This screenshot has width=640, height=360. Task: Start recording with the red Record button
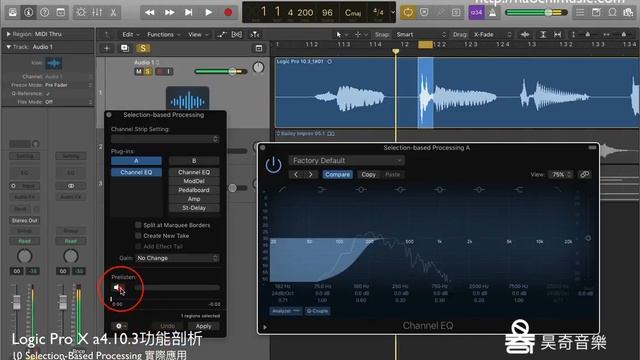[228, 13]
